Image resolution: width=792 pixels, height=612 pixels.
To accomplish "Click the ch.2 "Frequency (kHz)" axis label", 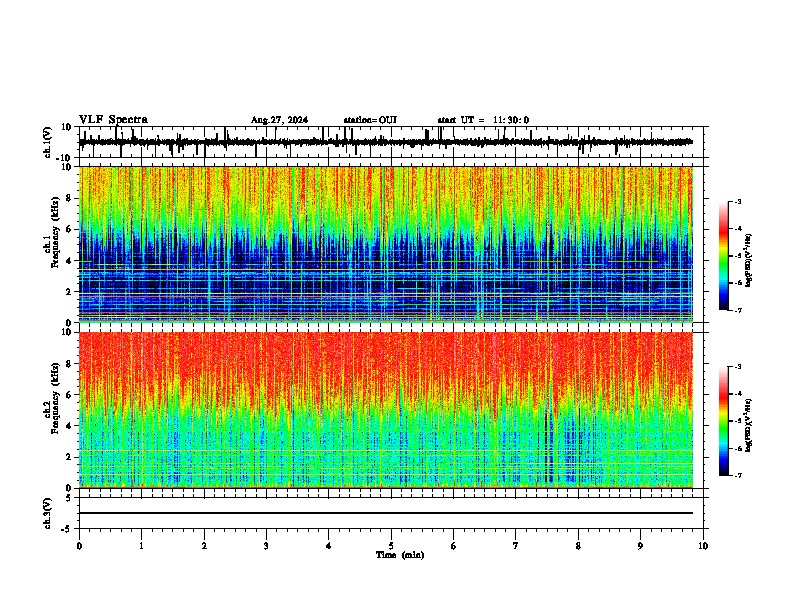I will coord(55,398).
